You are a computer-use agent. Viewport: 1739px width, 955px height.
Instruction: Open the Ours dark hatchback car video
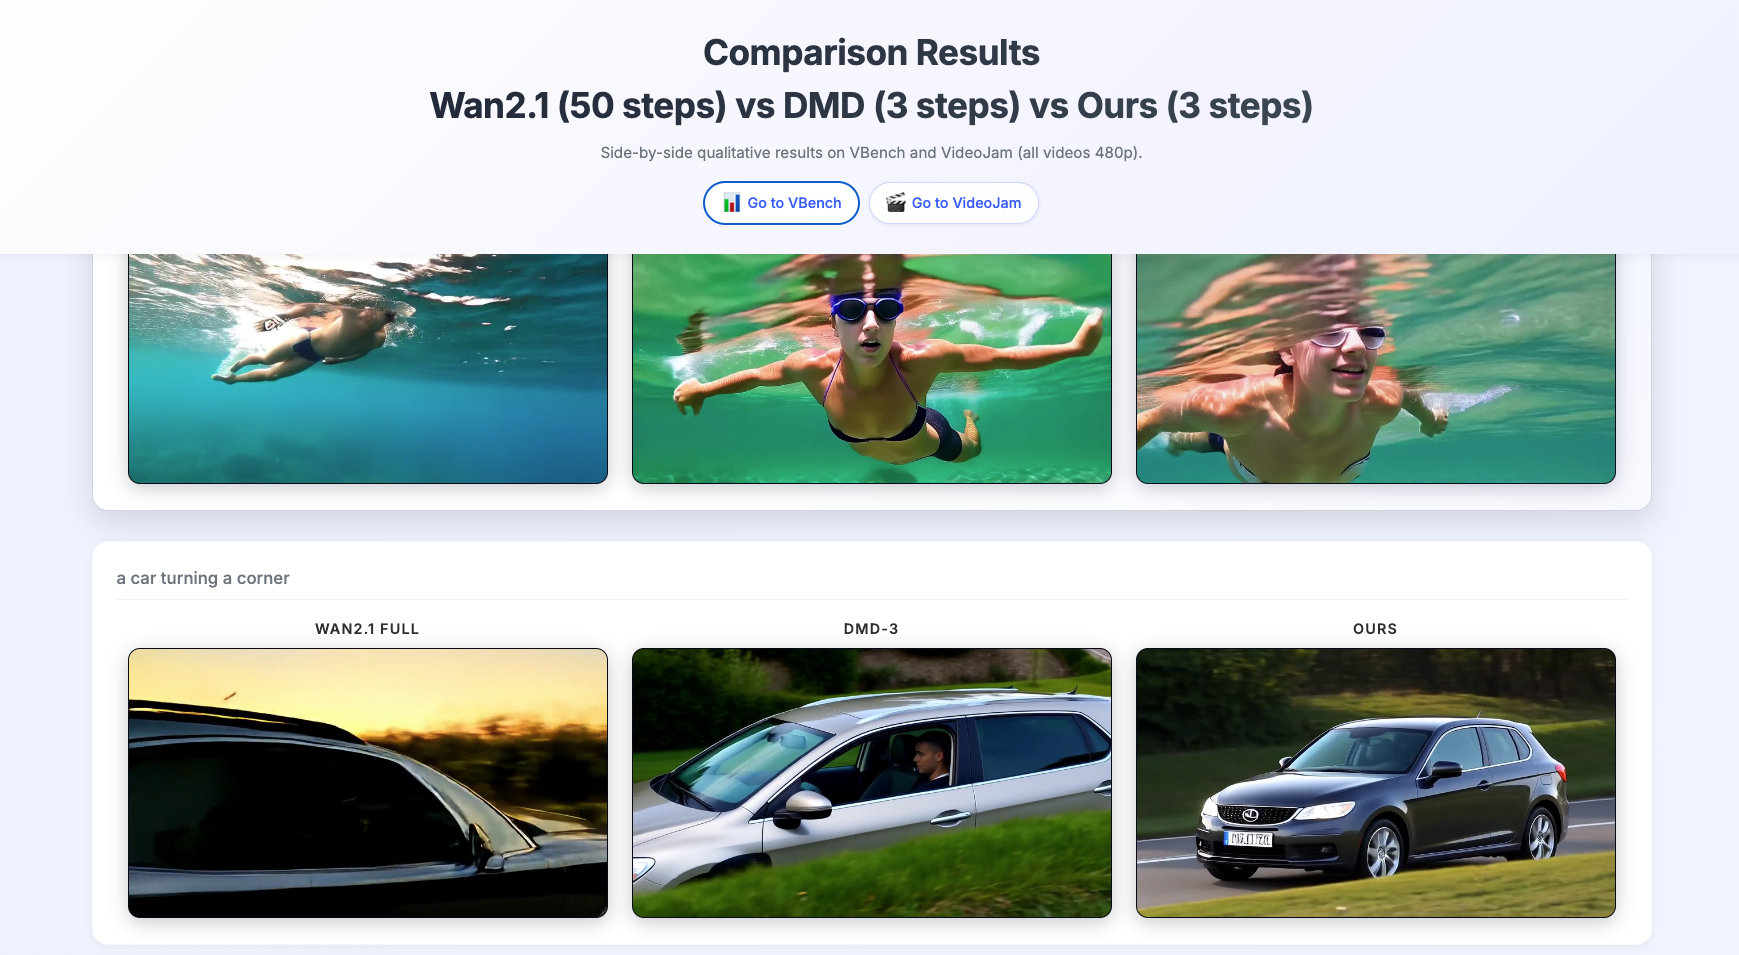[1376, 783]
